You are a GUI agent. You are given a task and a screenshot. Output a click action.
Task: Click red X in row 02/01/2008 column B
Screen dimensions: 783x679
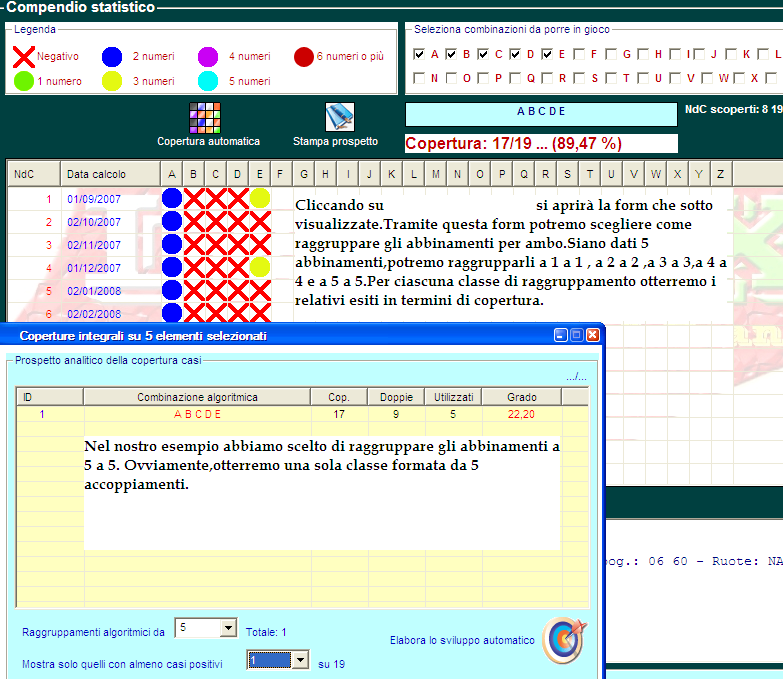pyautogui.click(x=194, y=290)
